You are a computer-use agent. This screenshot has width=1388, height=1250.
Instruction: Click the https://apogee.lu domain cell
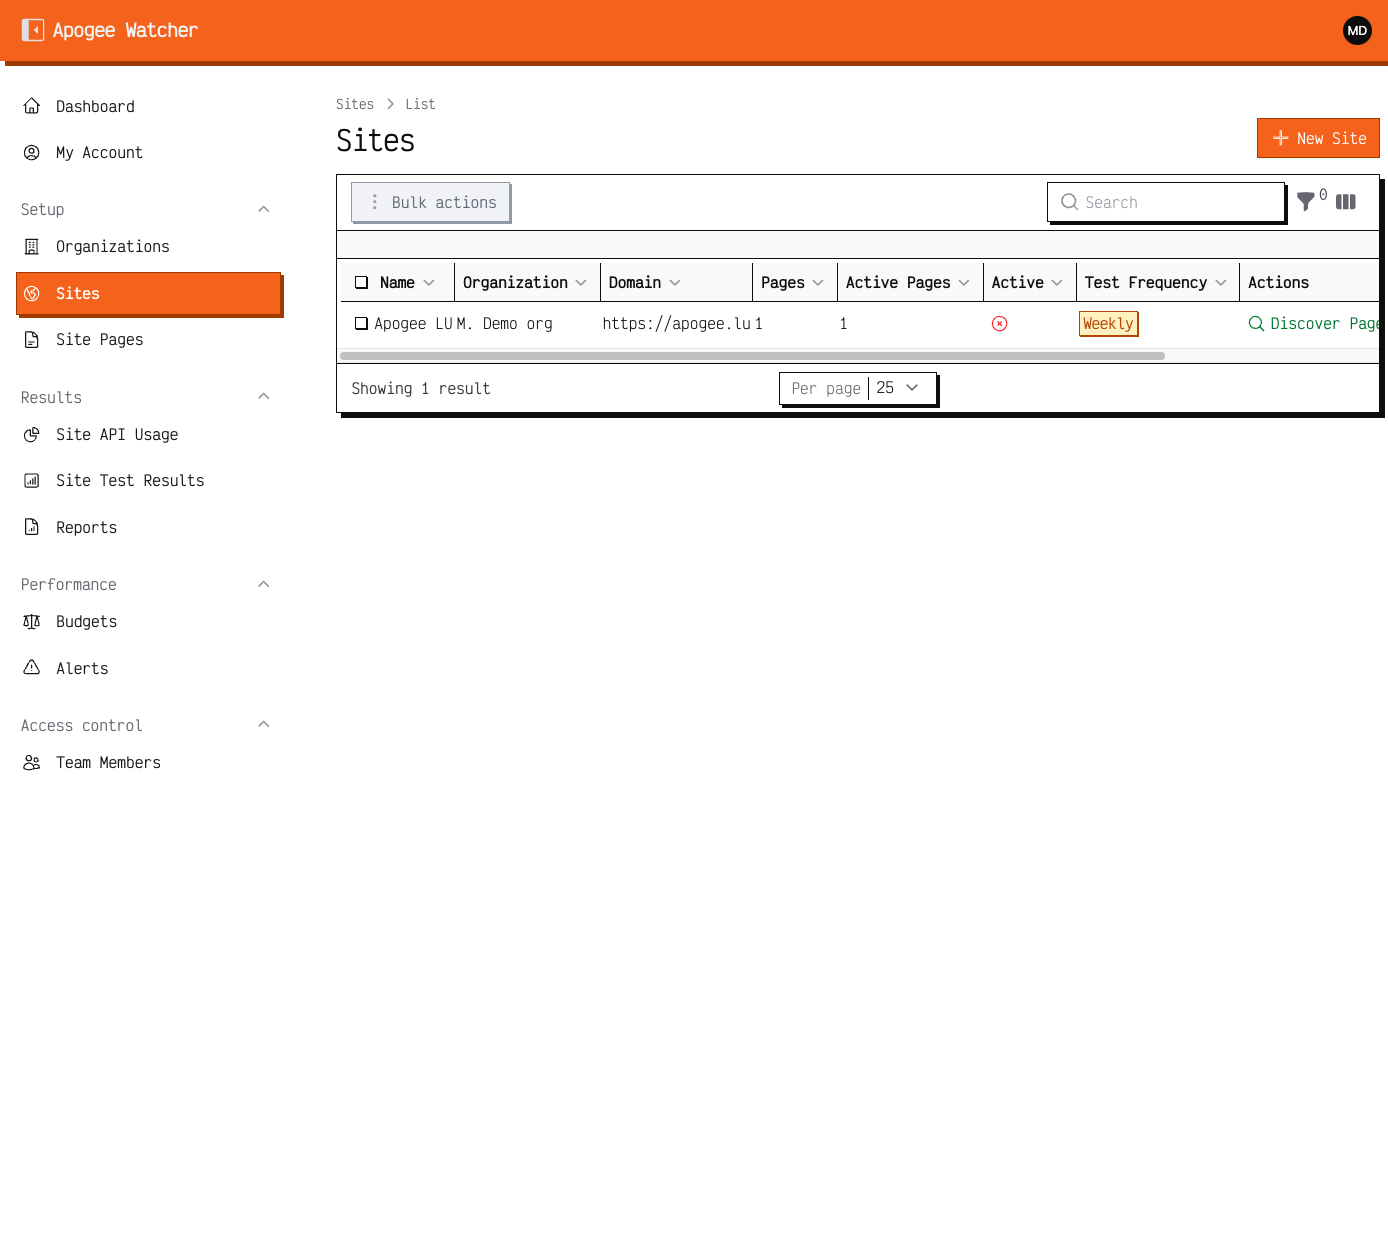(x=676, y=324)
